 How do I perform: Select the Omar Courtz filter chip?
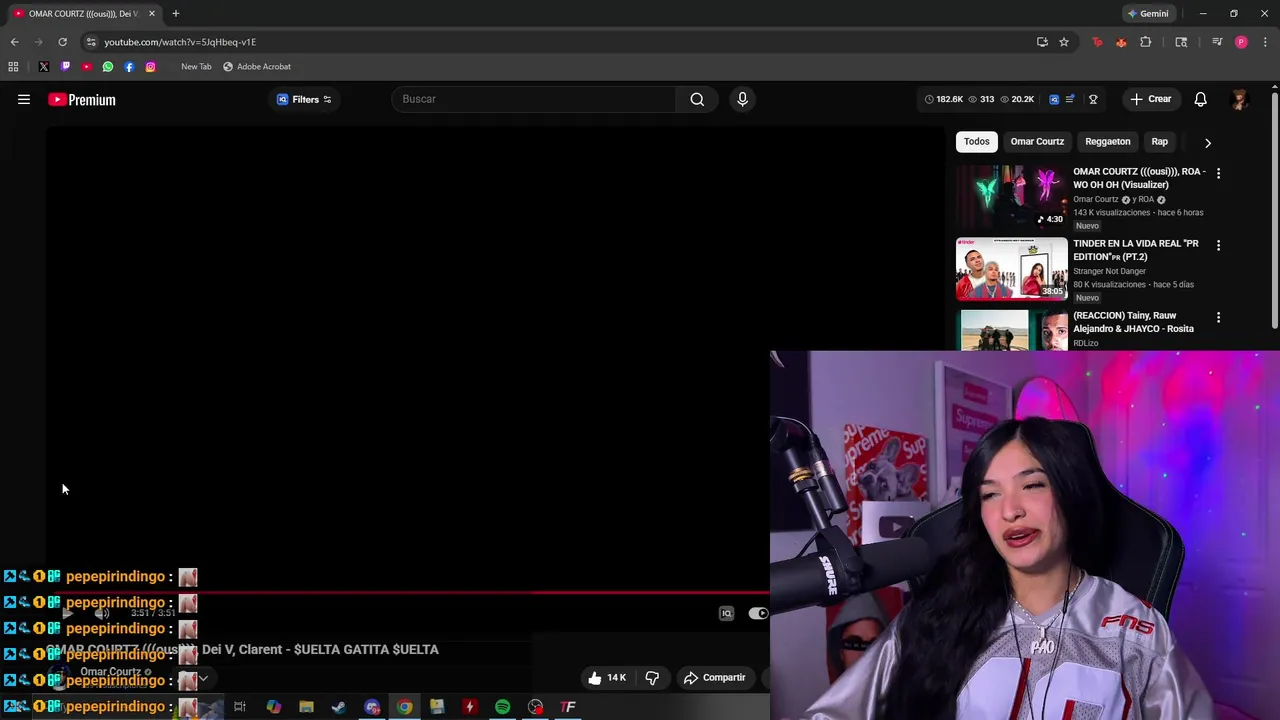tap(1037, 141)
